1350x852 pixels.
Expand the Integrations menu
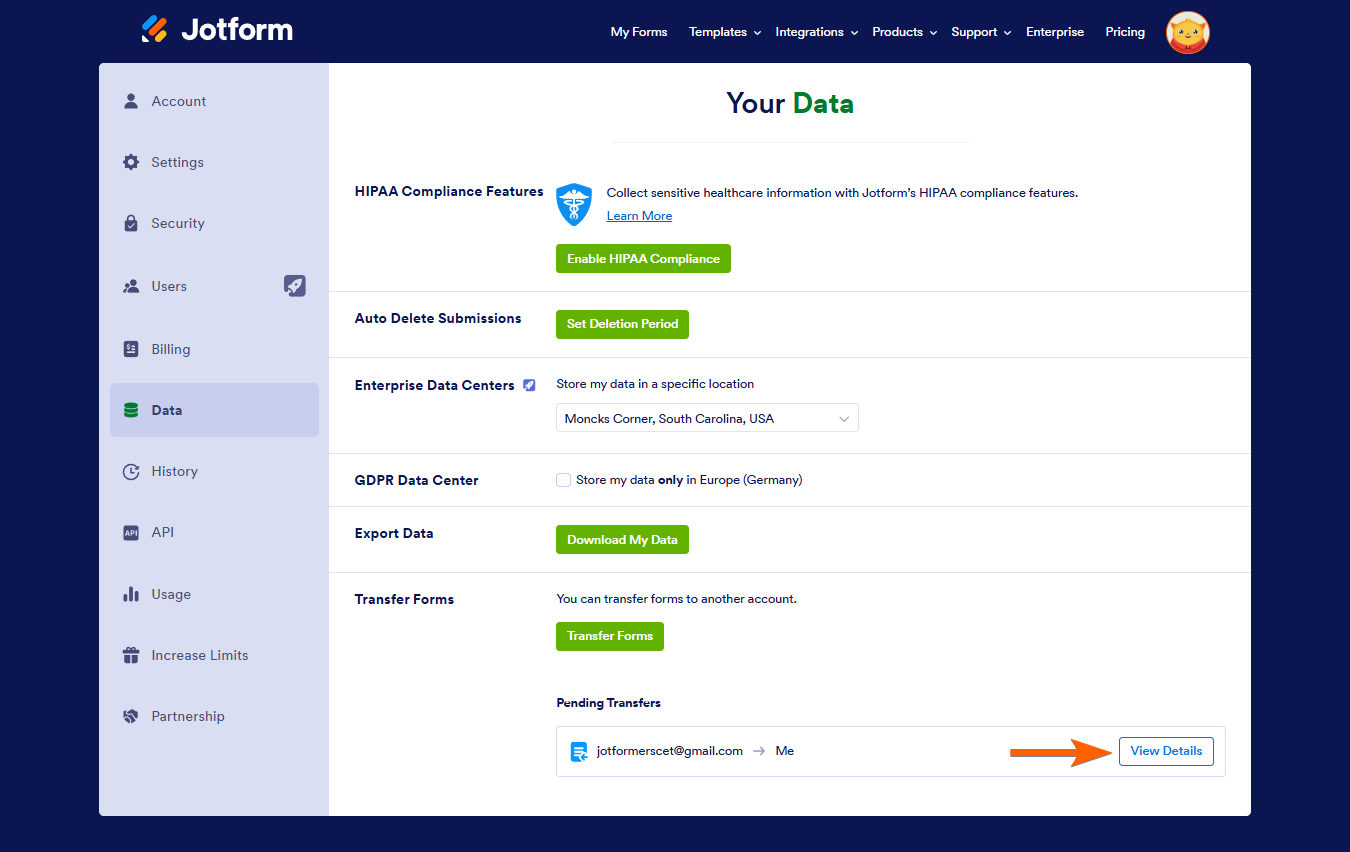click(817, 32)
